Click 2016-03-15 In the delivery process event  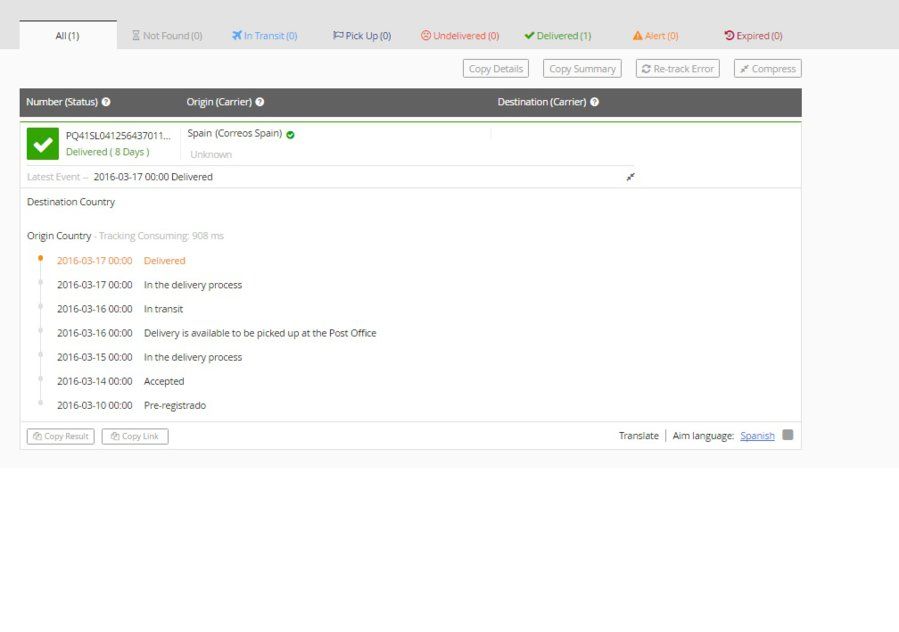click(x=150, y=357)
